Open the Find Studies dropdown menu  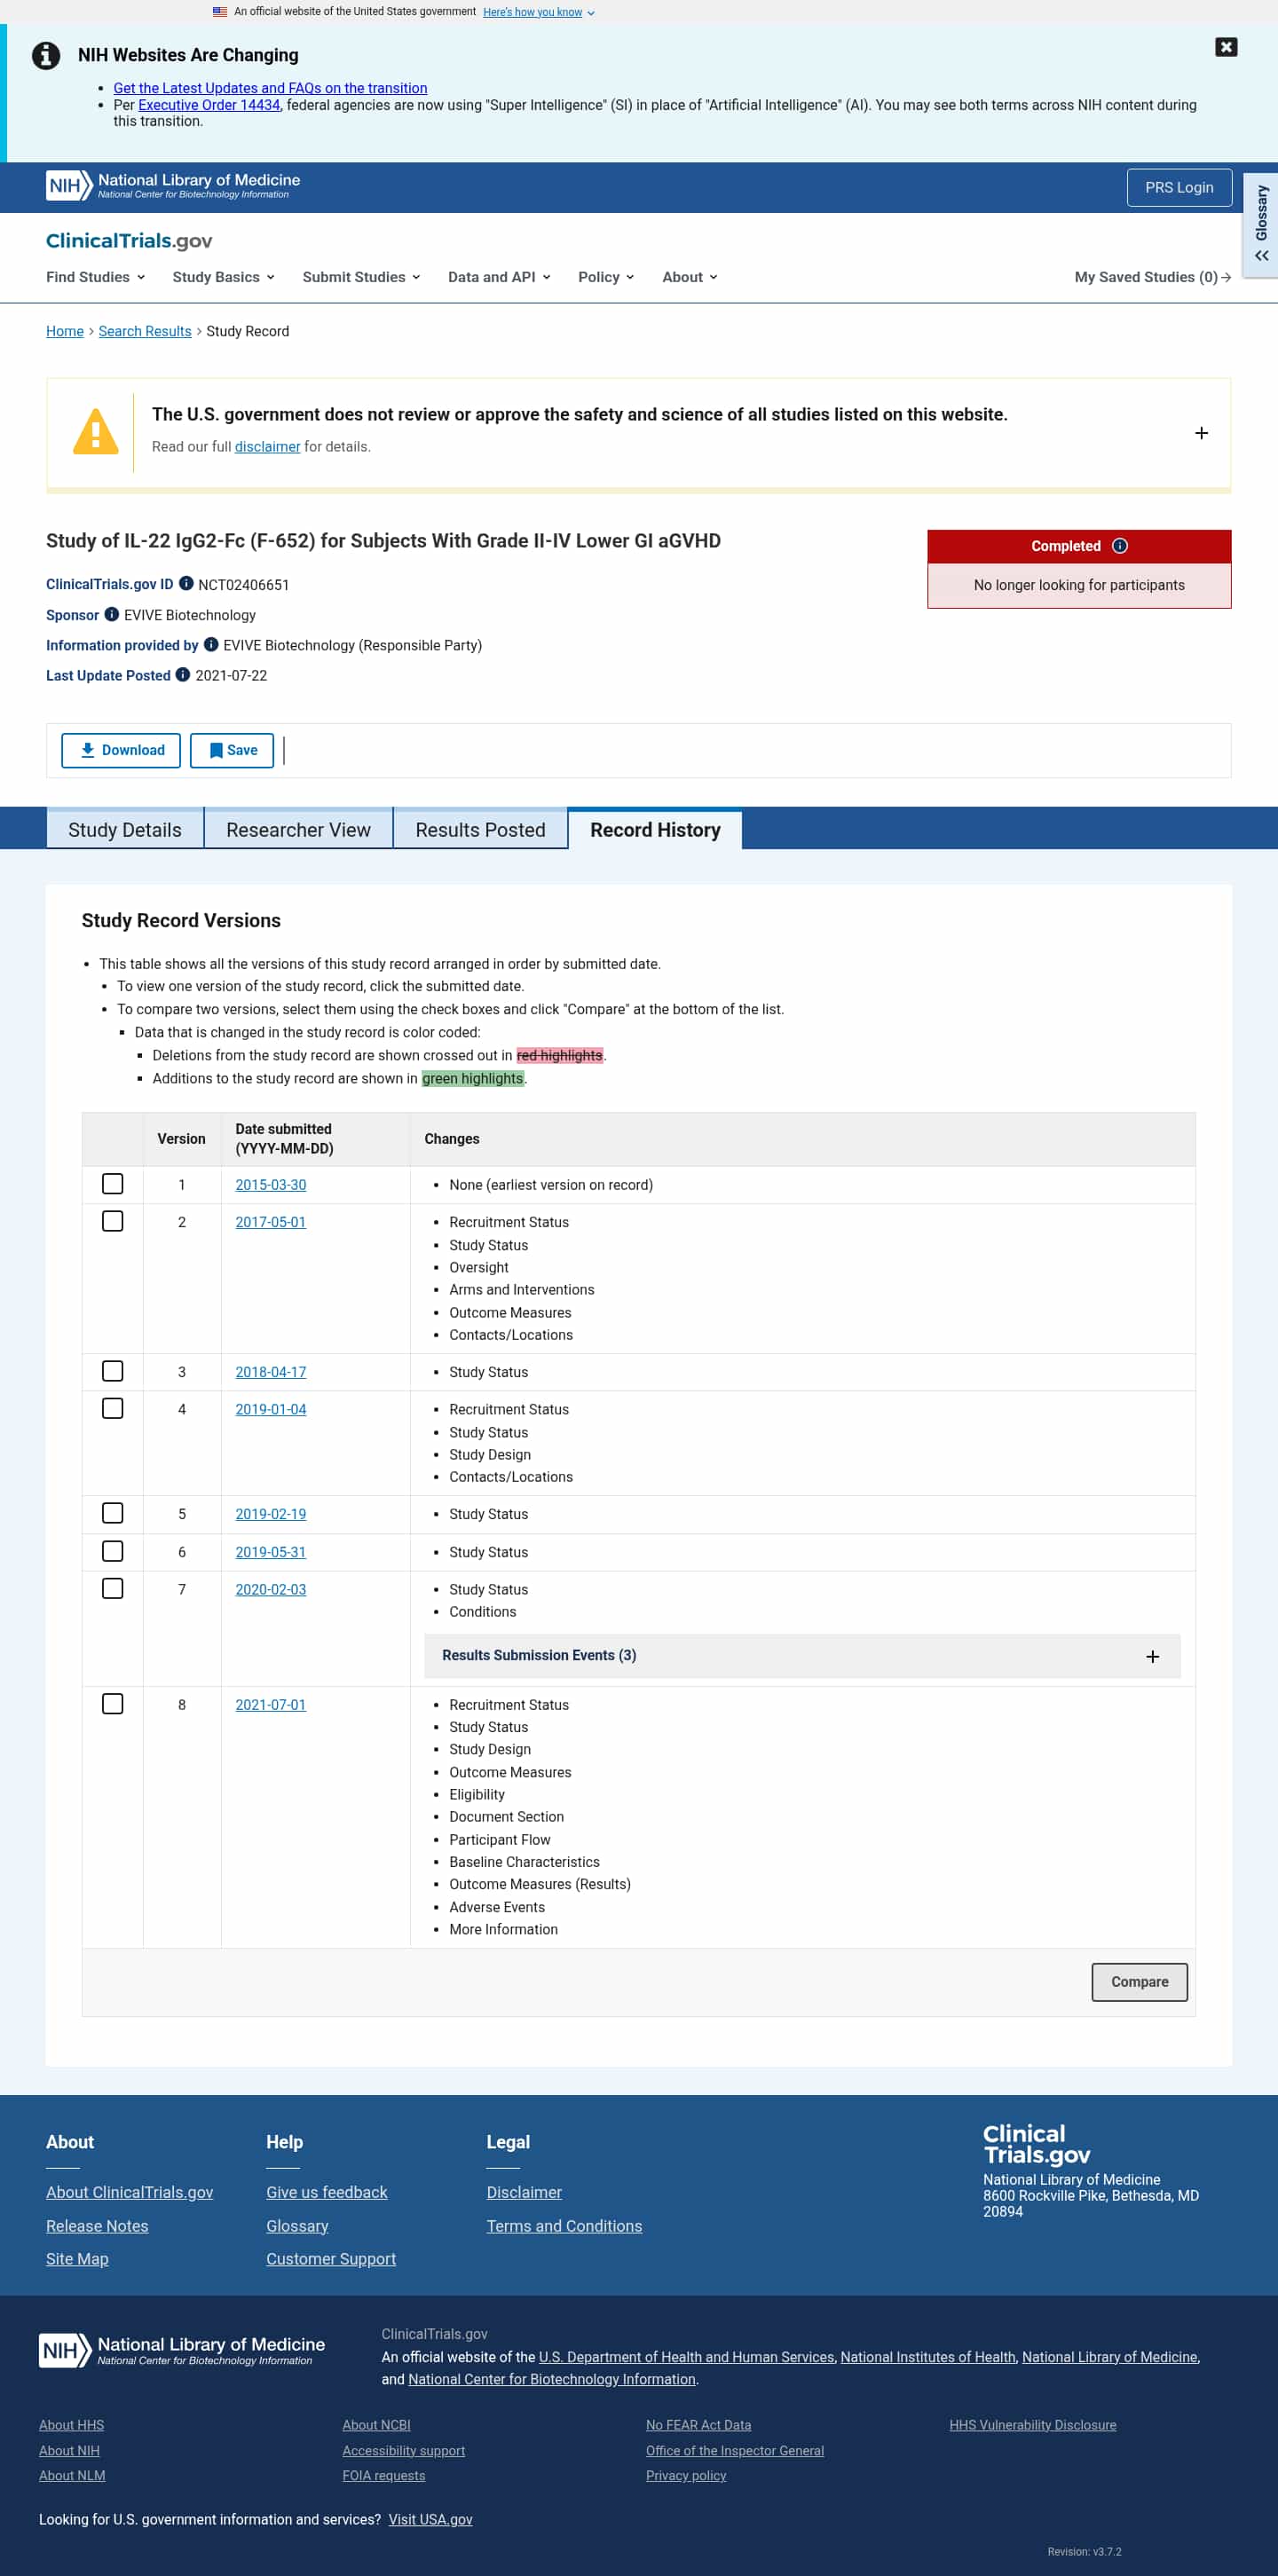[x=95, y=277]
